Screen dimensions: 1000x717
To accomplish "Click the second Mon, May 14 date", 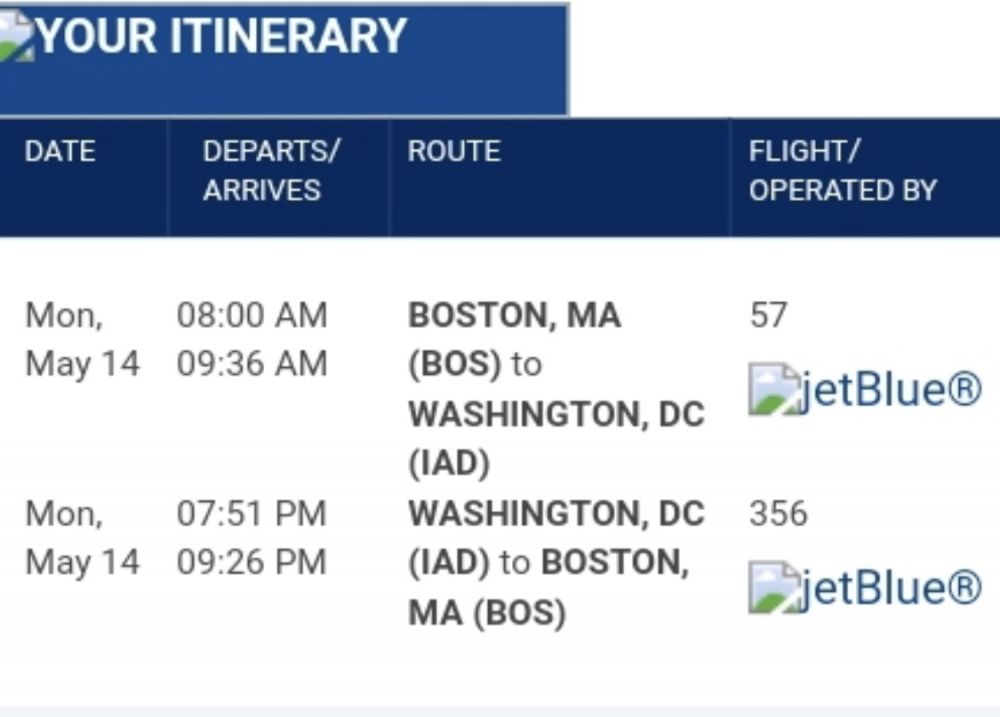I will coord(81,537).
